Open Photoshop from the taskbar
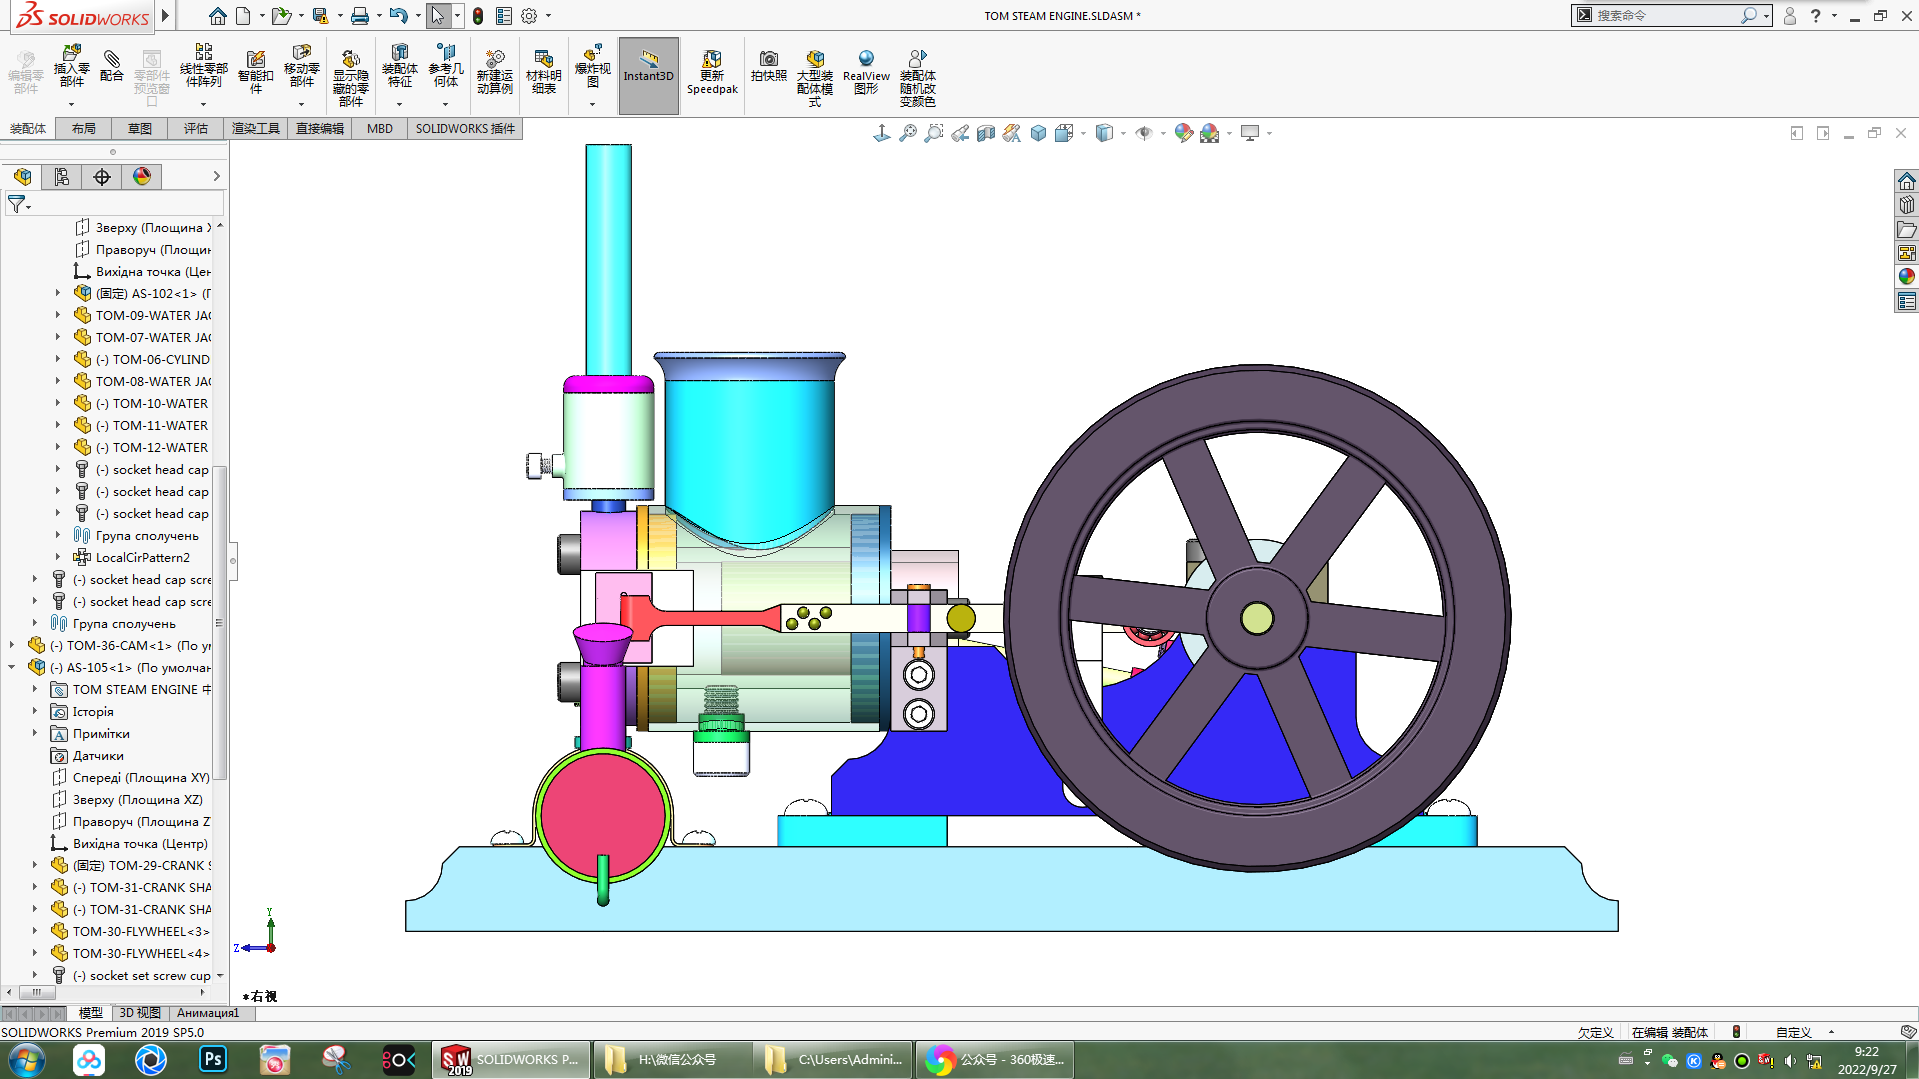 pyautogui.click(x=213, y=1060)
